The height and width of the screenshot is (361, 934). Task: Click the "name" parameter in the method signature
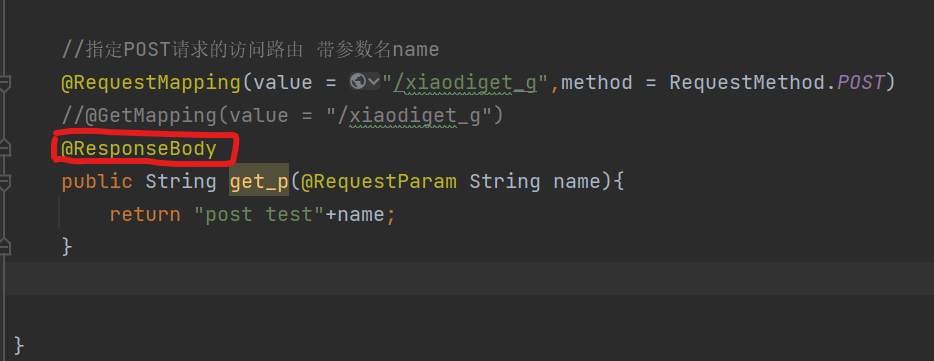(x=577, y=181)
